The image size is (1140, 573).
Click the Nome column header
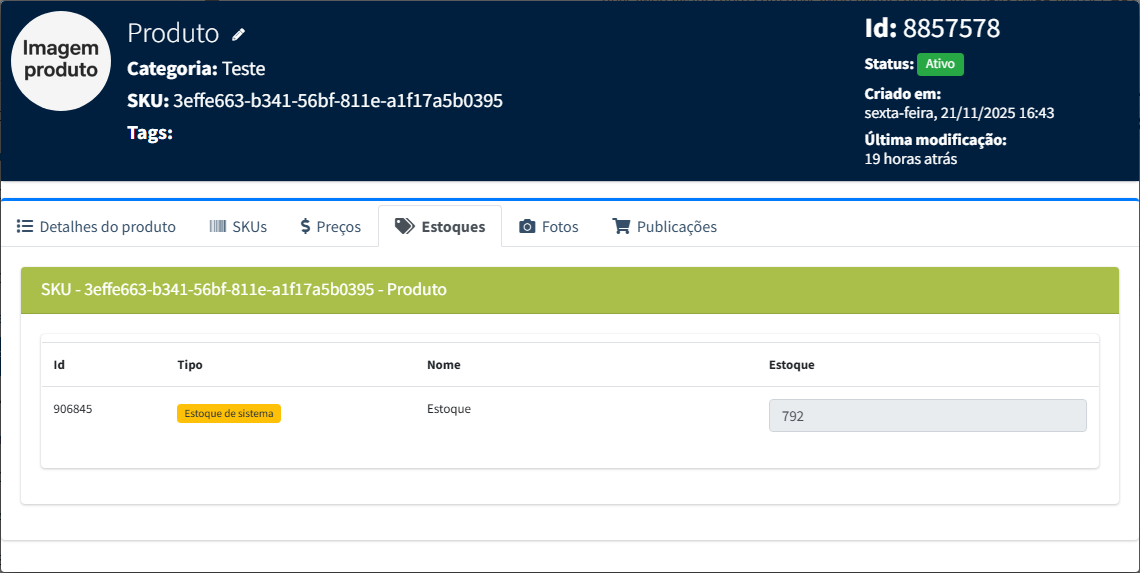443,365
